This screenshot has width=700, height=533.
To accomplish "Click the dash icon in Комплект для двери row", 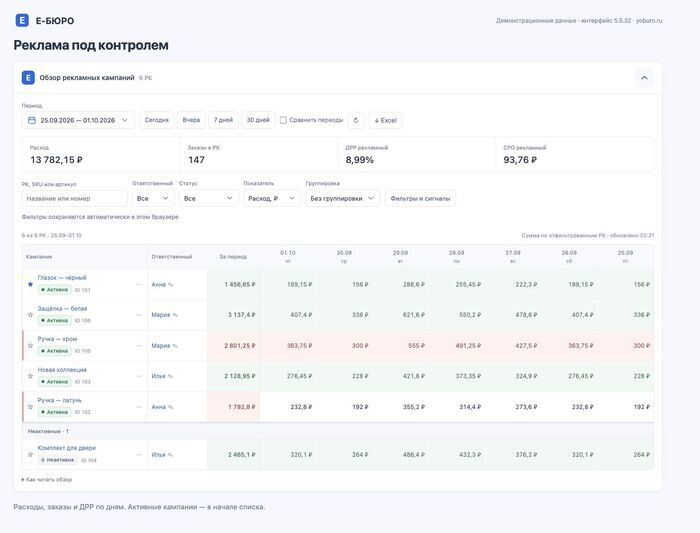I will (x=139, y=454).
